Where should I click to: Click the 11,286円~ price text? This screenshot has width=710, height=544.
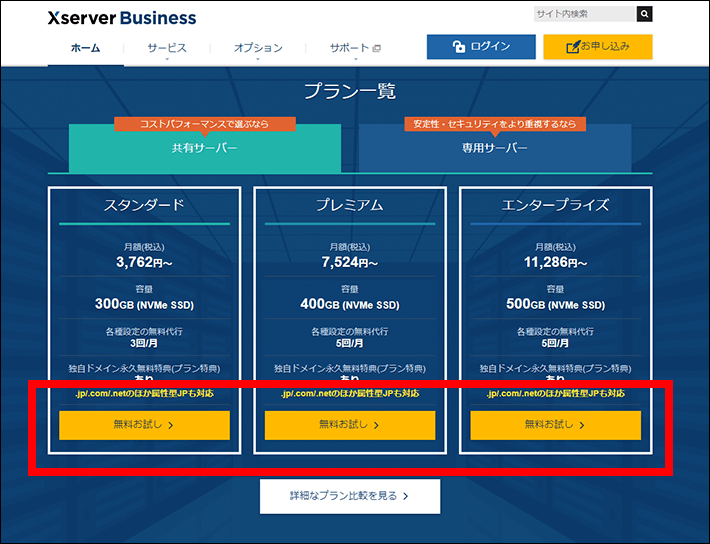tap(556, 262)
